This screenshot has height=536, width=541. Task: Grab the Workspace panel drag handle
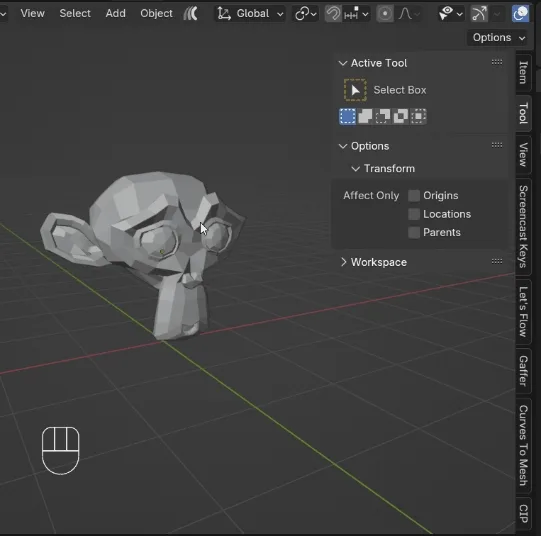click(497, 261)
